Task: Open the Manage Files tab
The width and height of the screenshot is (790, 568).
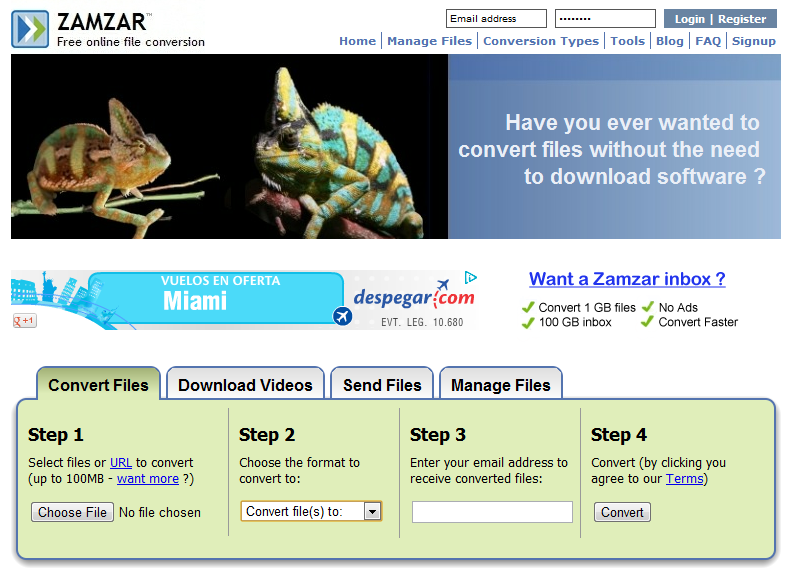Action: pos(500,385)
